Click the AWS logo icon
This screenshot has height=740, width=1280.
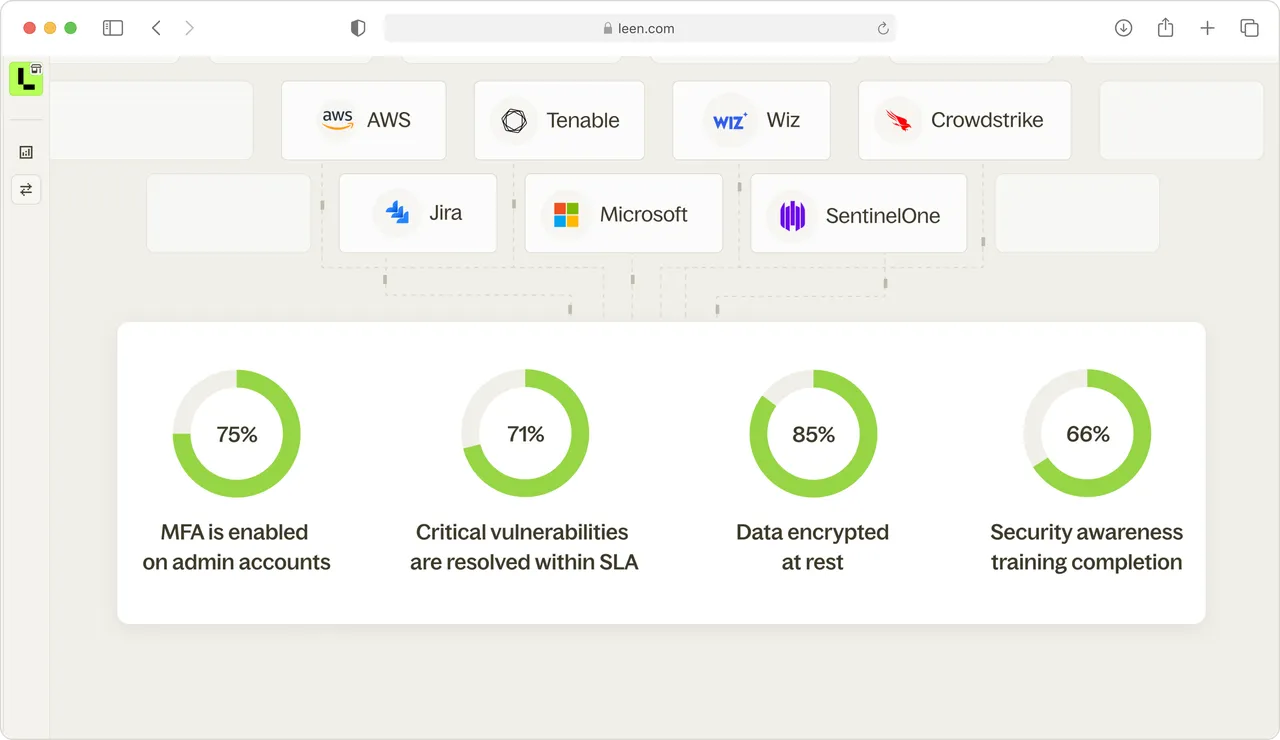pos(337,120)
